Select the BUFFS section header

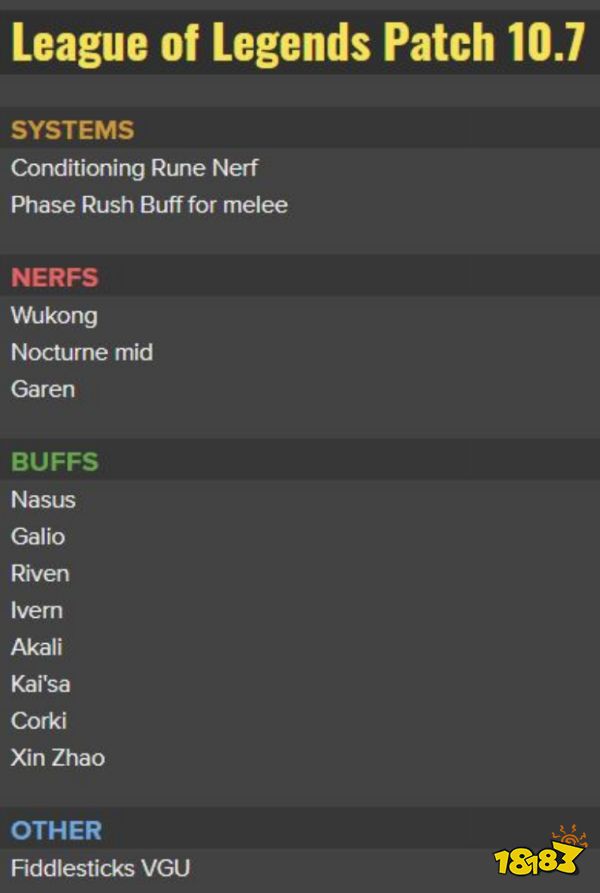[x=55, y=462]
